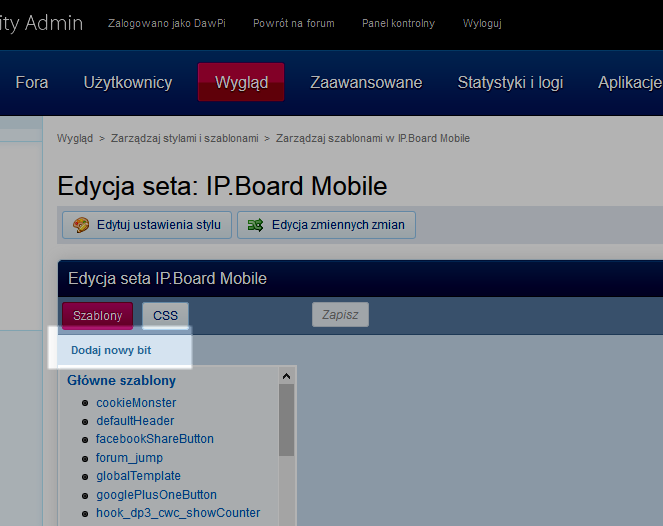Go to Zarządzaj szablonami w IP.Board Mobile breadcrumb
This screenshot has height=526, width=663.
373,138
